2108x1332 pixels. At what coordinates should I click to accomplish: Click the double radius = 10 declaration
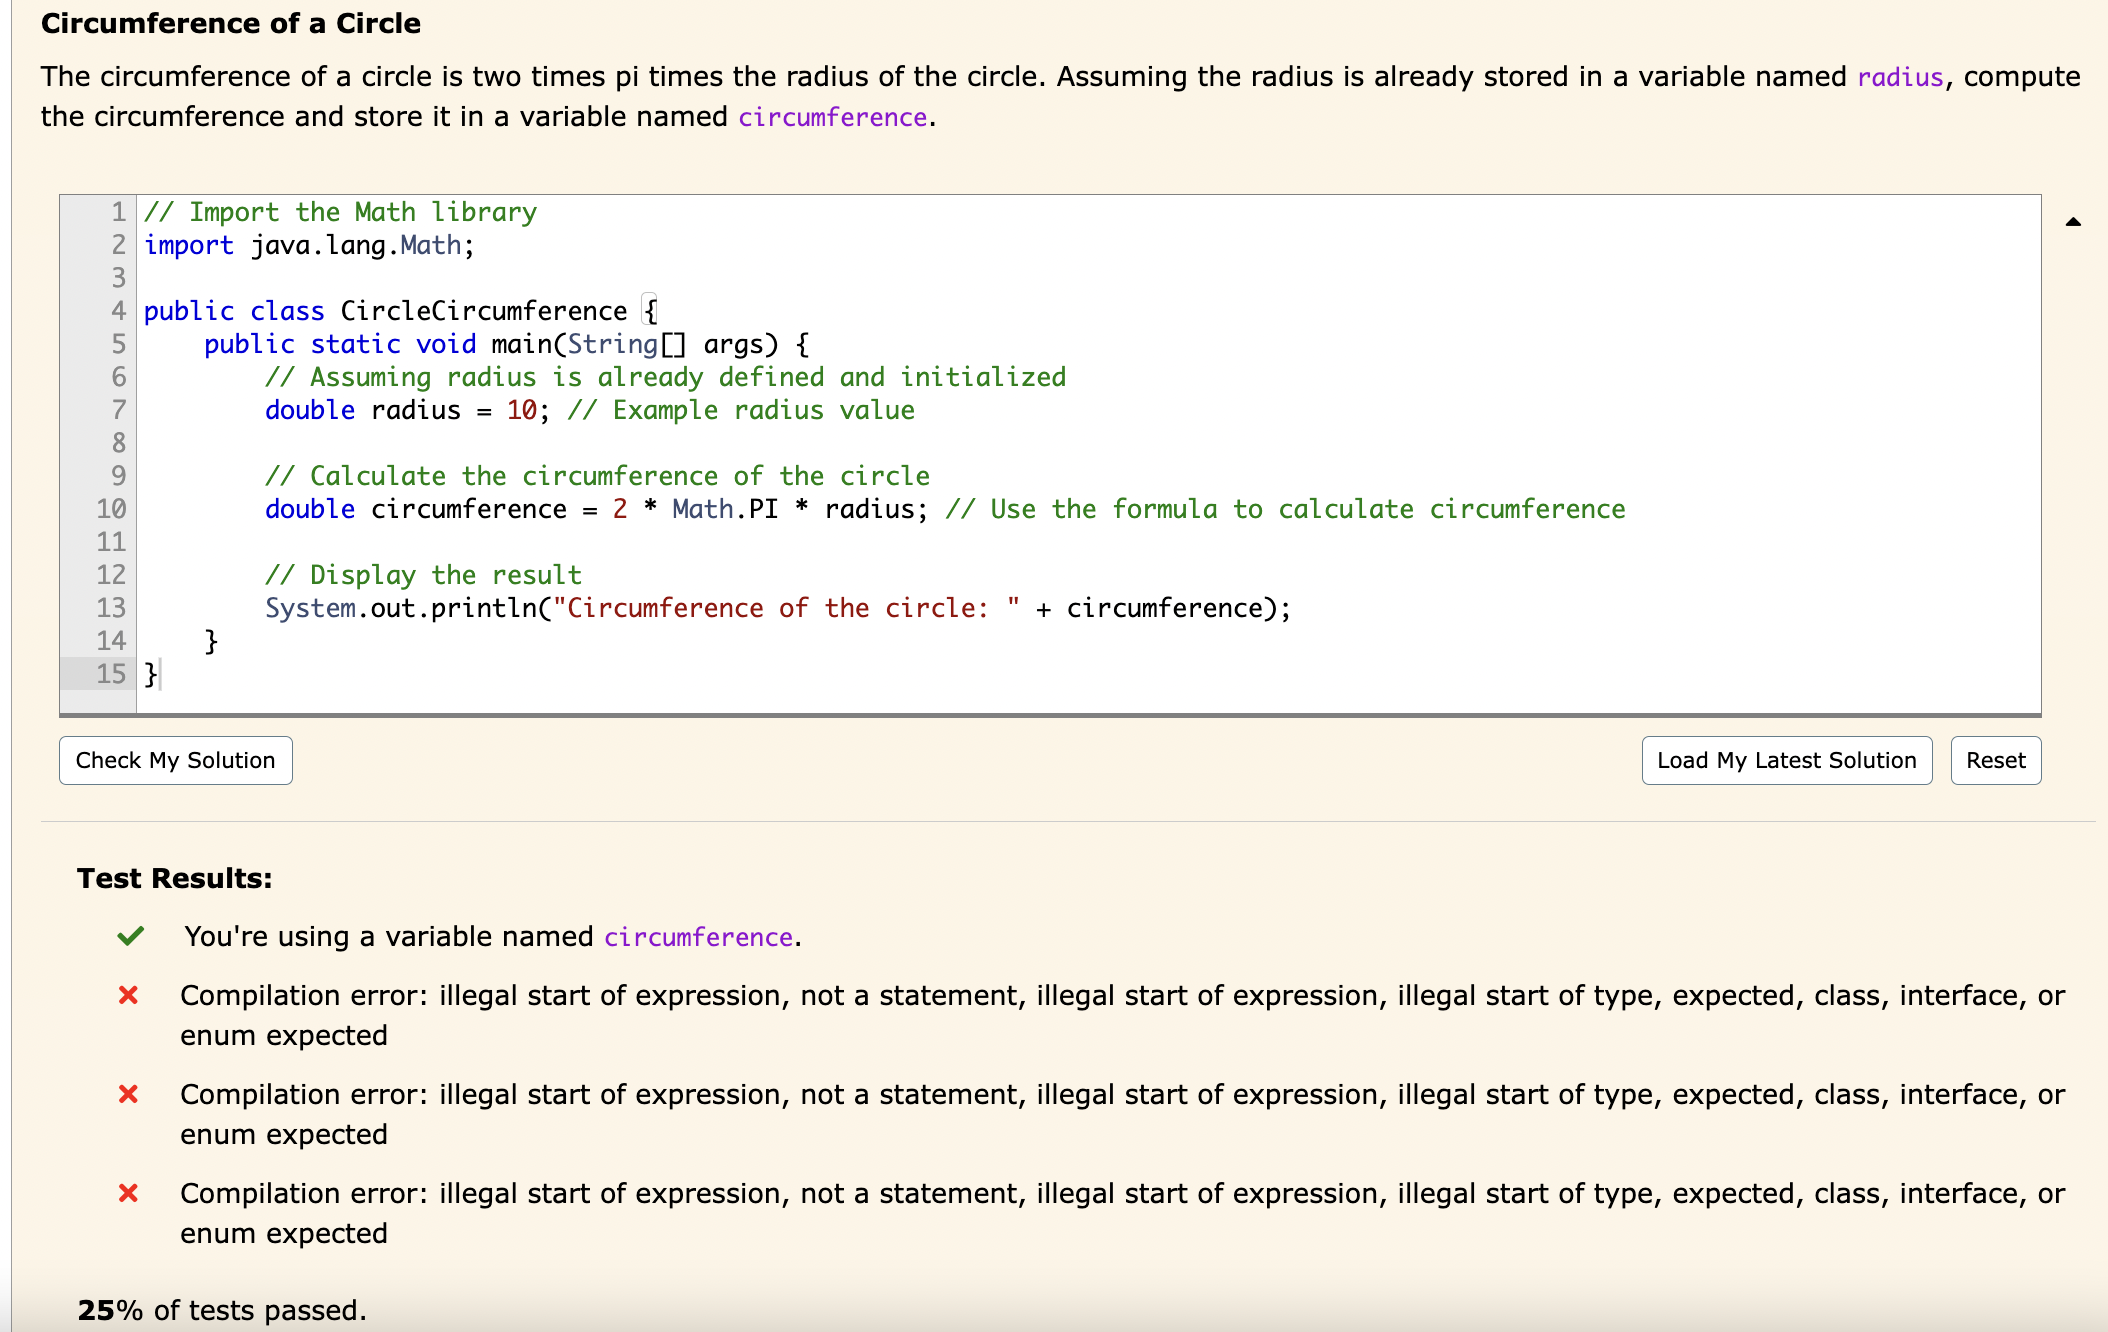pos(400,410)
